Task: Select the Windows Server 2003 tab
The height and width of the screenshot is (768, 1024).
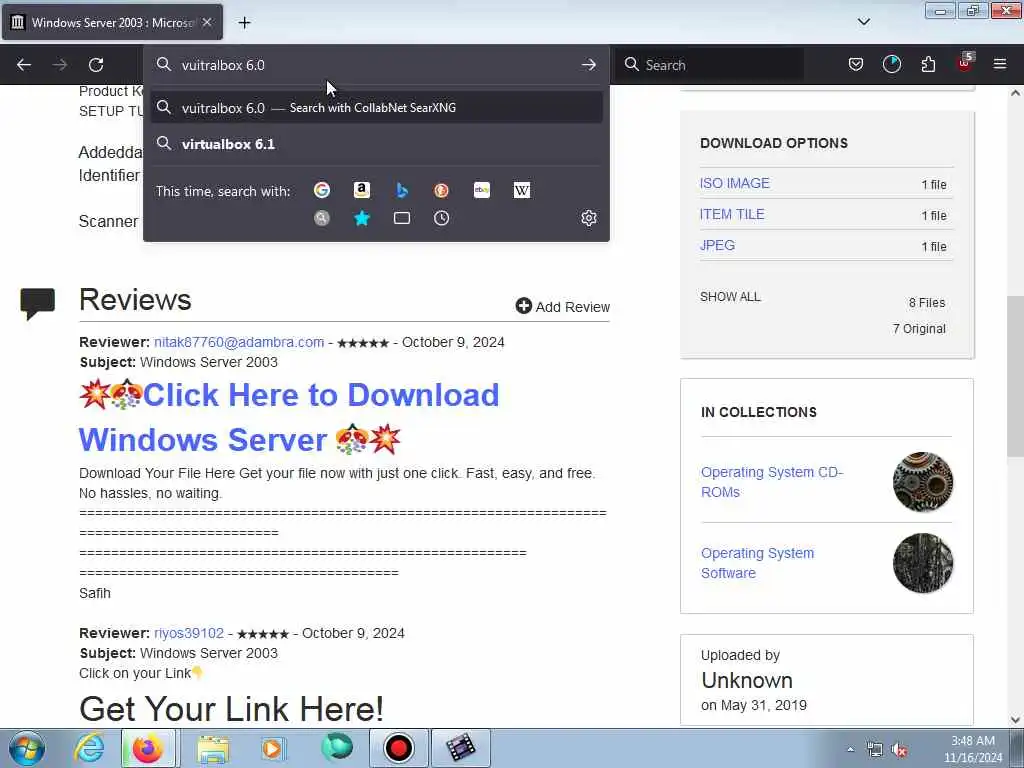Action: pyautogui.click(x=112, y=23)
